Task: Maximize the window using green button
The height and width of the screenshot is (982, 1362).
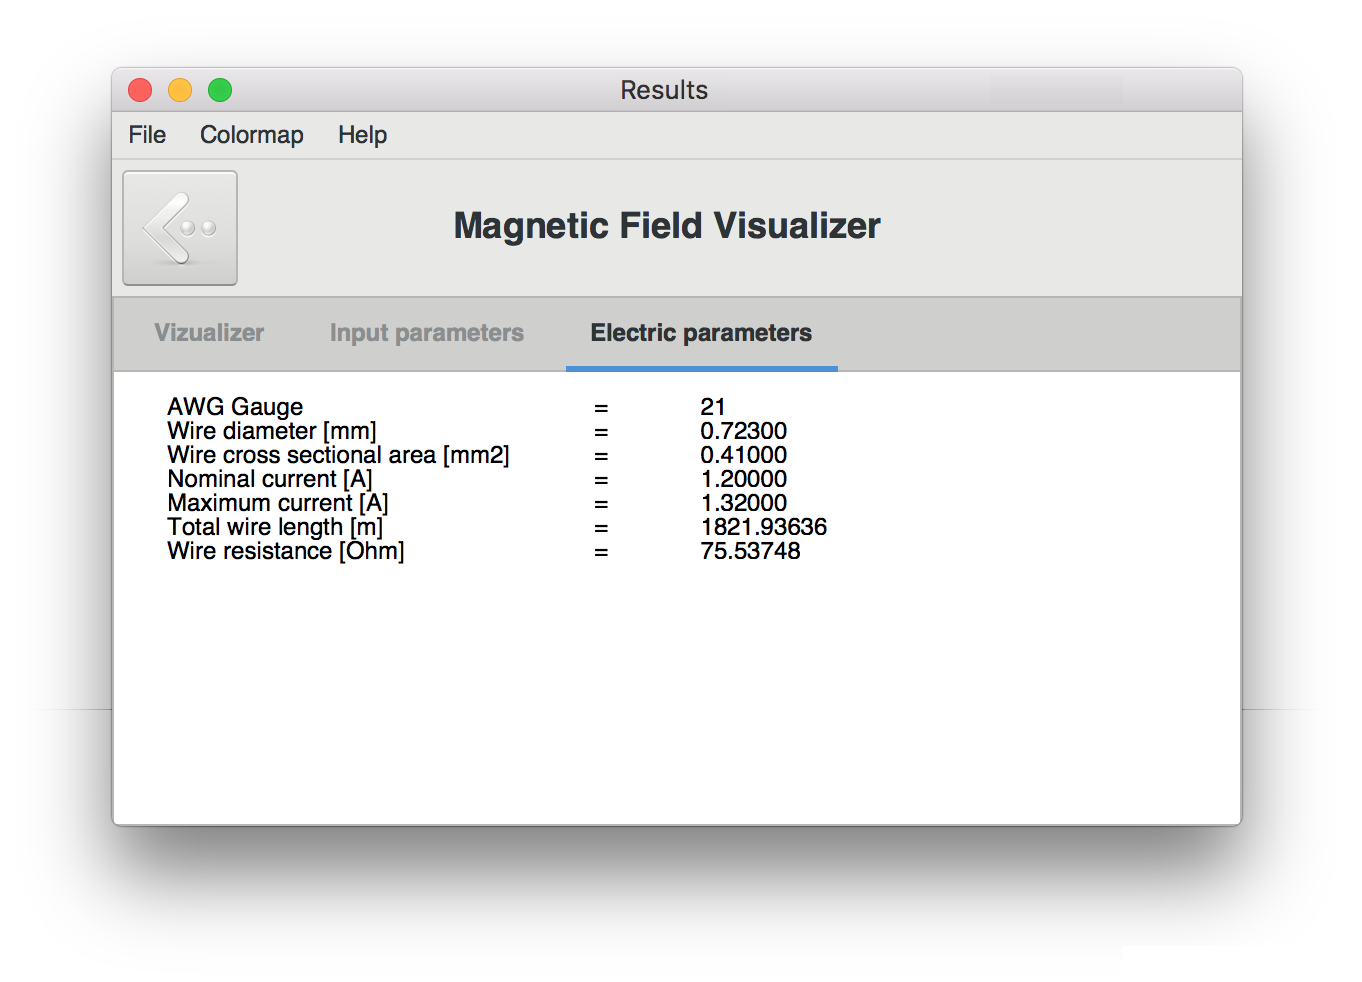Action: tap(220, 90)
